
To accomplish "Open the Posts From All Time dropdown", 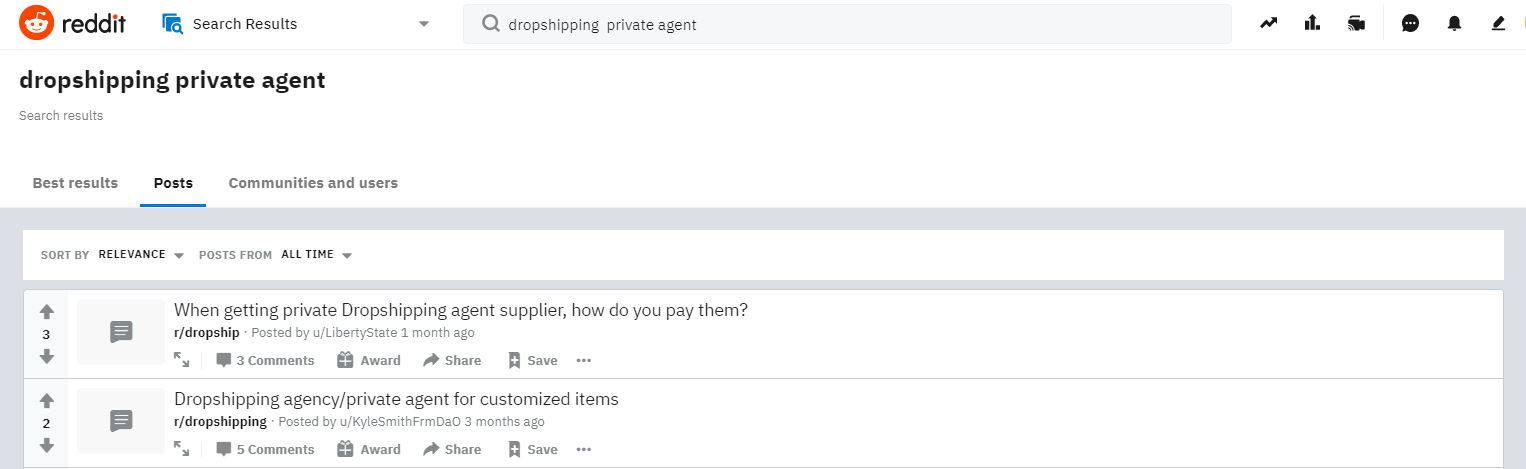I will tap(316, 255).
